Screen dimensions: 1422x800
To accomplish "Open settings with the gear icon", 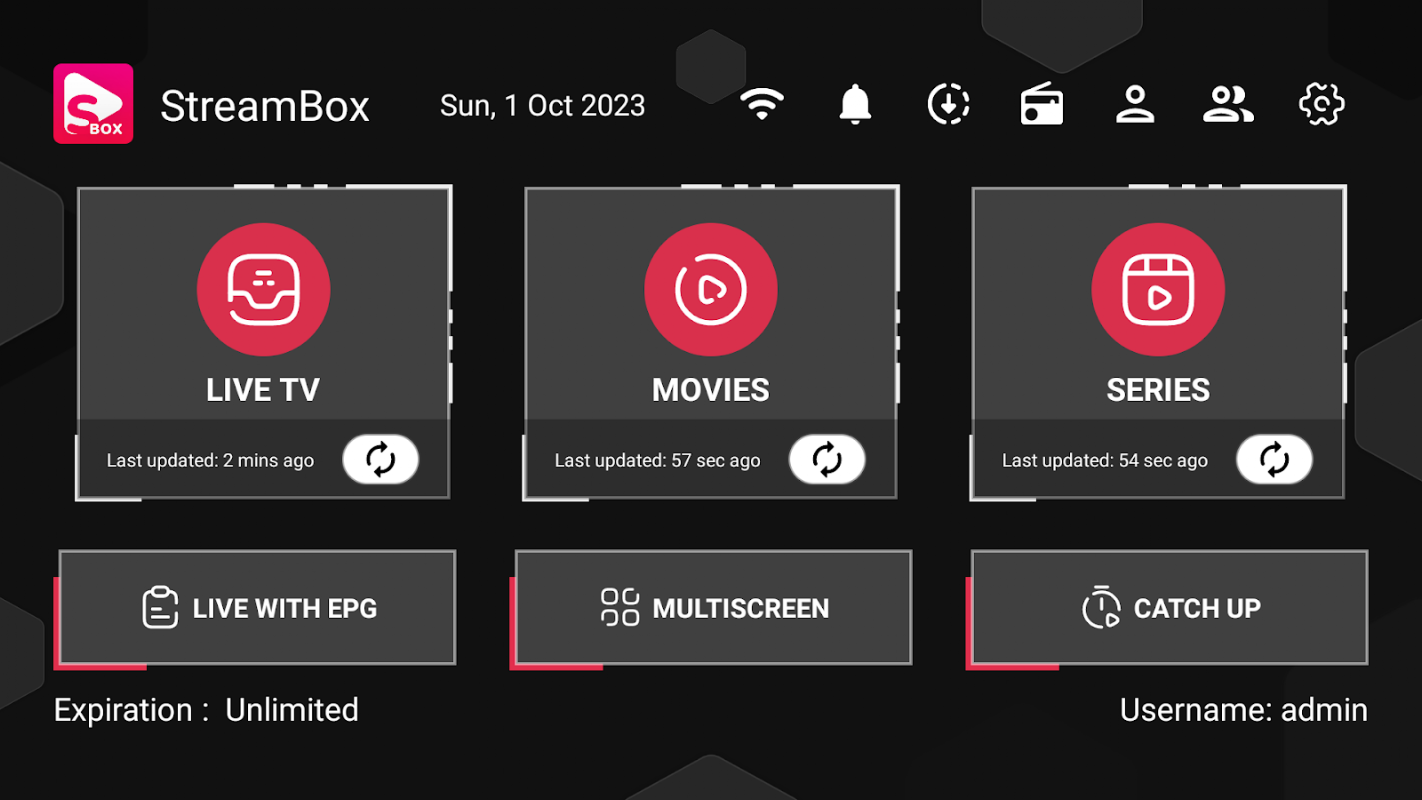I will tap(1321, 104).
